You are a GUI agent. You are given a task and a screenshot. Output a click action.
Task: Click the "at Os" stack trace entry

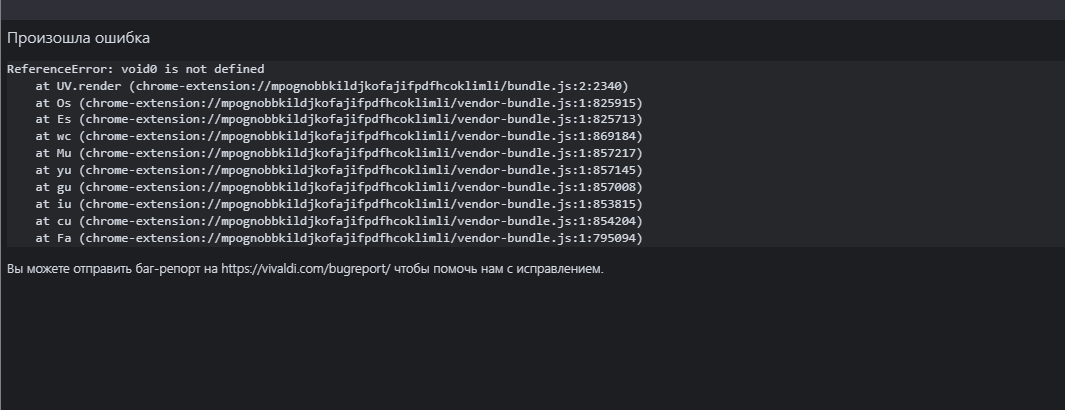coord(339,103)
